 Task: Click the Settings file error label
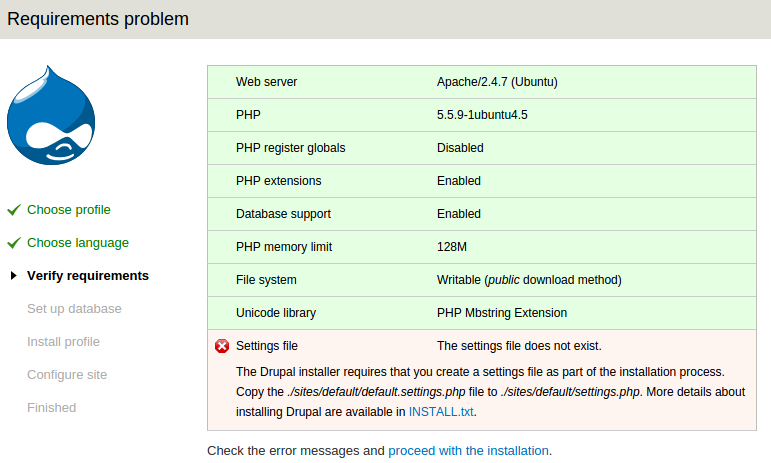tap(267, 346)
